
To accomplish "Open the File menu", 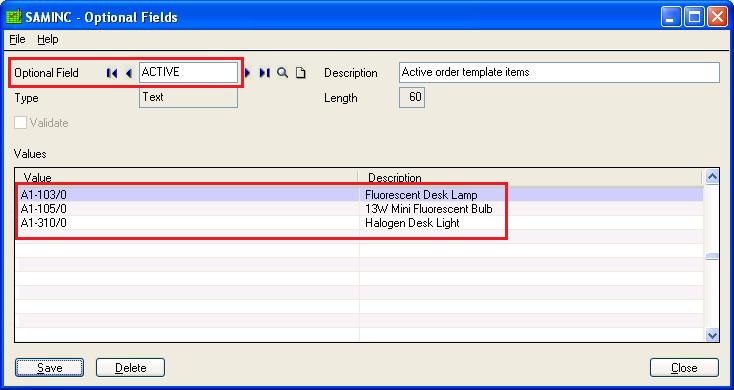I will tap(17, 39).
